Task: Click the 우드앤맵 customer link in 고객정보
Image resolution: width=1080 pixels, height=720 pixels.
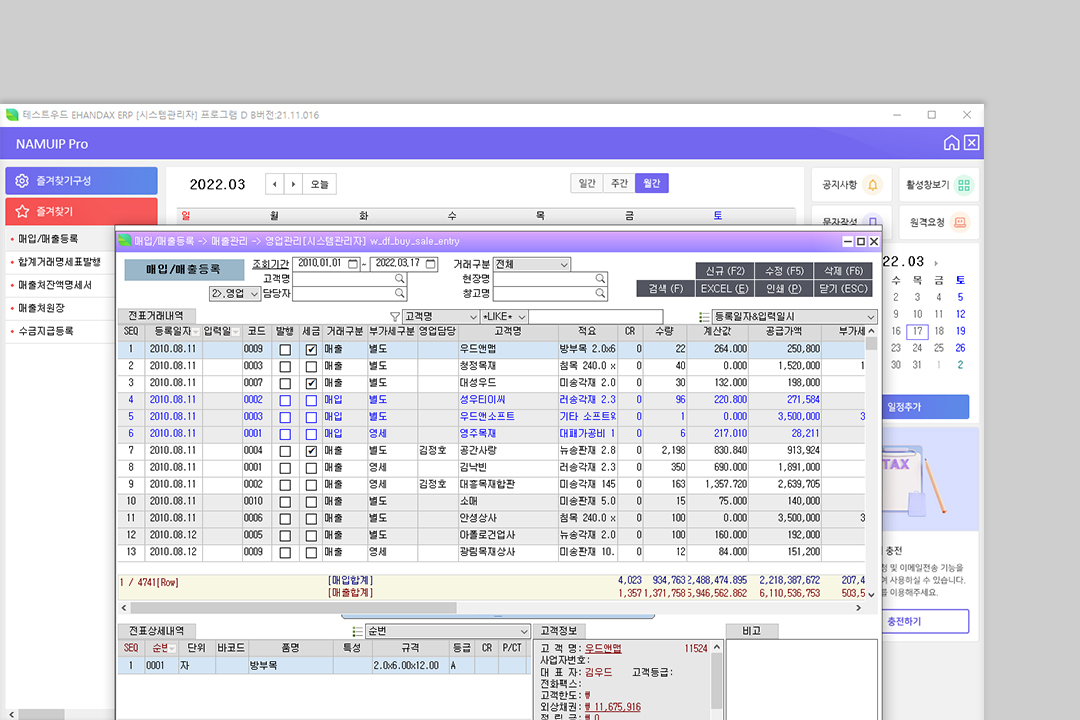Action: [603, 648]
